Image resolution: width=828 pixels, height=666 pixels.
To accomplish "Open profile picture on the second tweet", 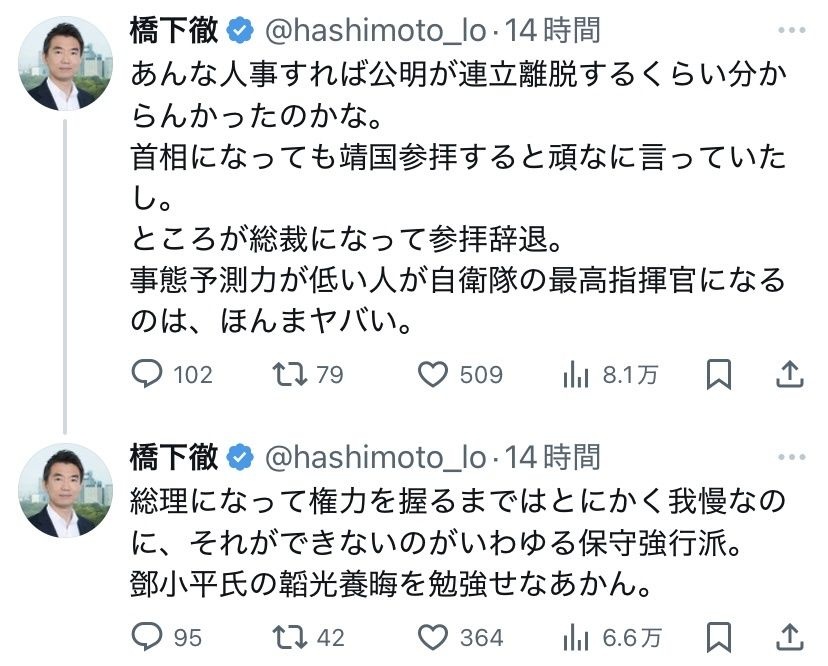I will point(65,490).
